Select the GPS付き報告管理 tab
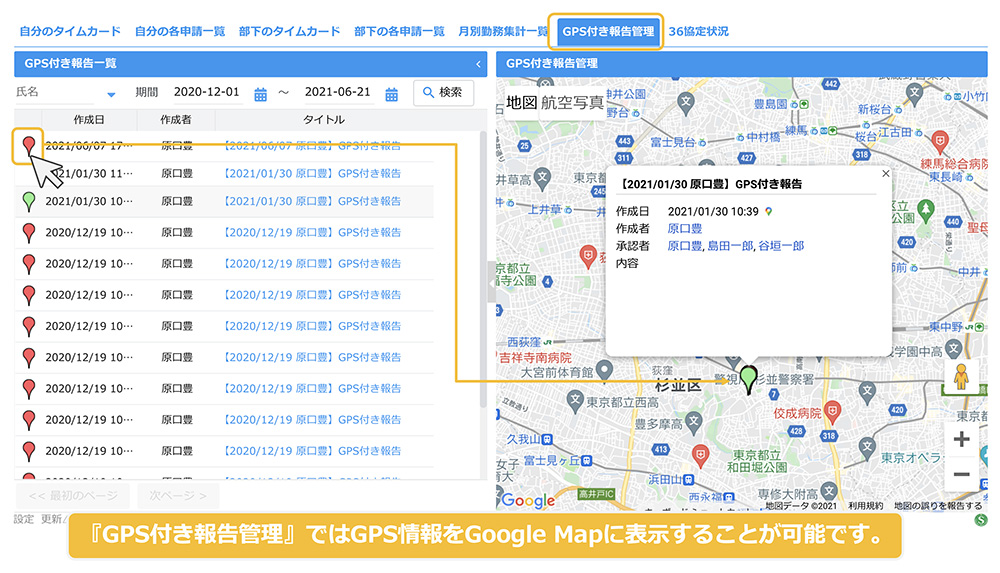This screenshot has width=1000, height=573. (x=608, y=31)
